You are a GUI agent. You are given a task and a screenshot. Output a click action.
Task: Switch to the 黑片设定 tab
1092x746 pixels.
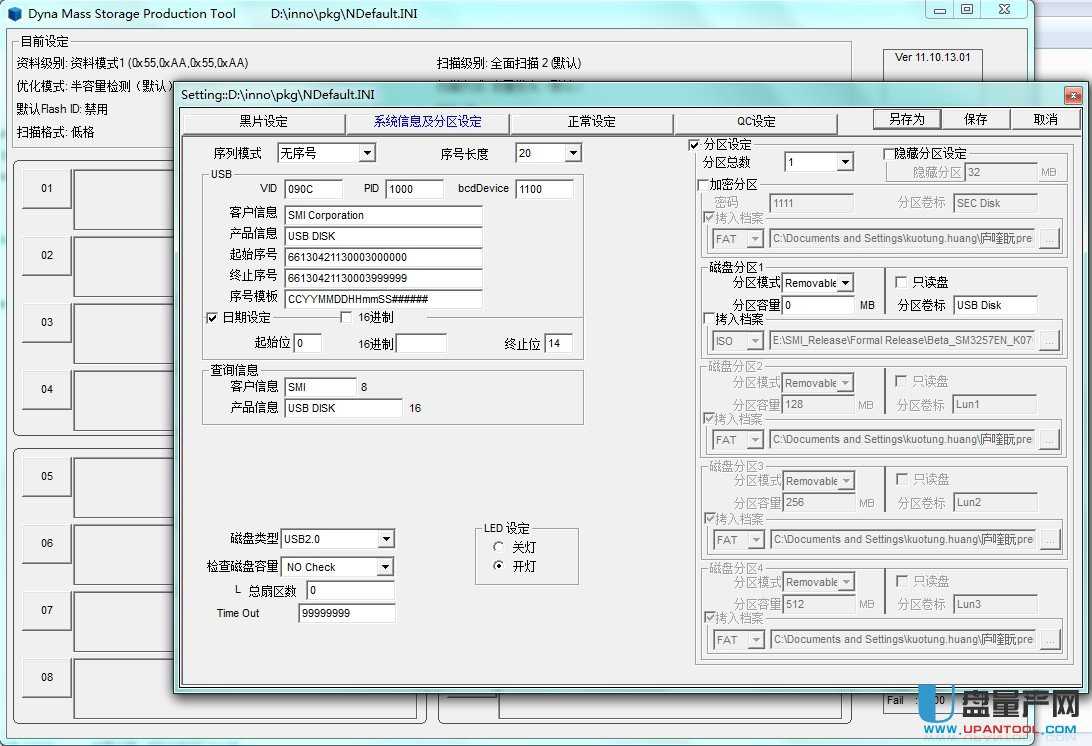click(263, 122)
